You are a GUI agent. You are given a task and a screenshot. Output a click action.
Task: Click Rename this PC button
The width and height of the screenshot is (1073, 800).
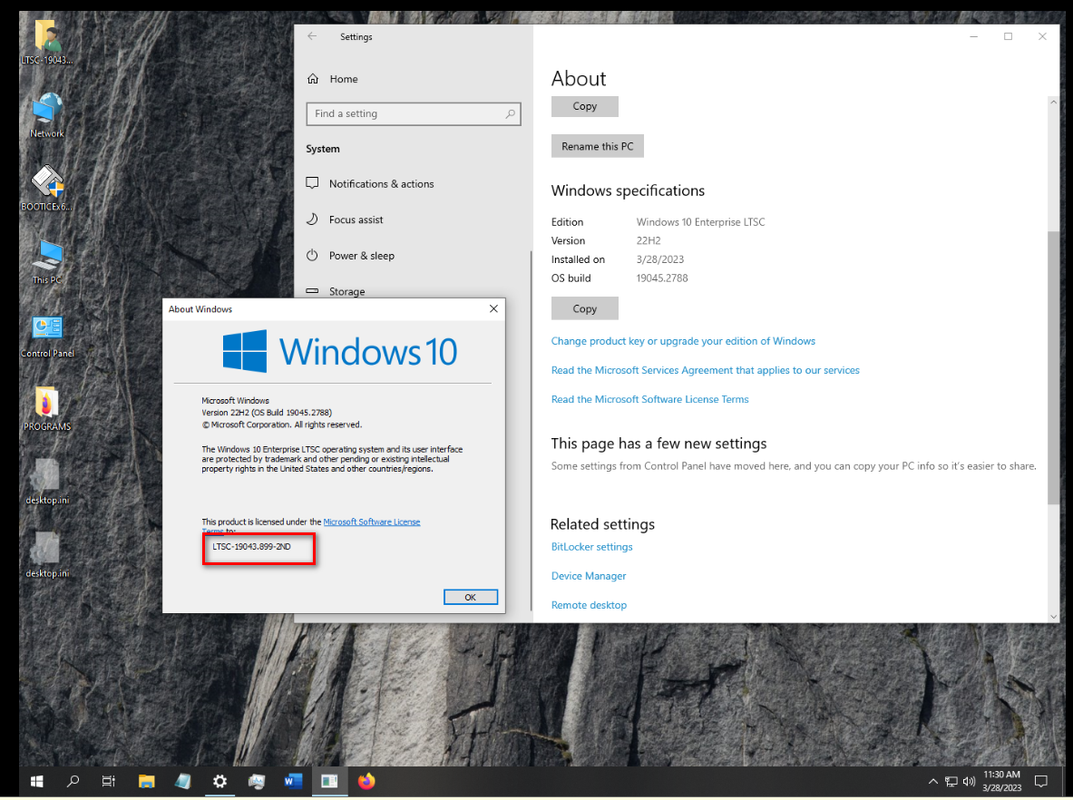[597, 146]
